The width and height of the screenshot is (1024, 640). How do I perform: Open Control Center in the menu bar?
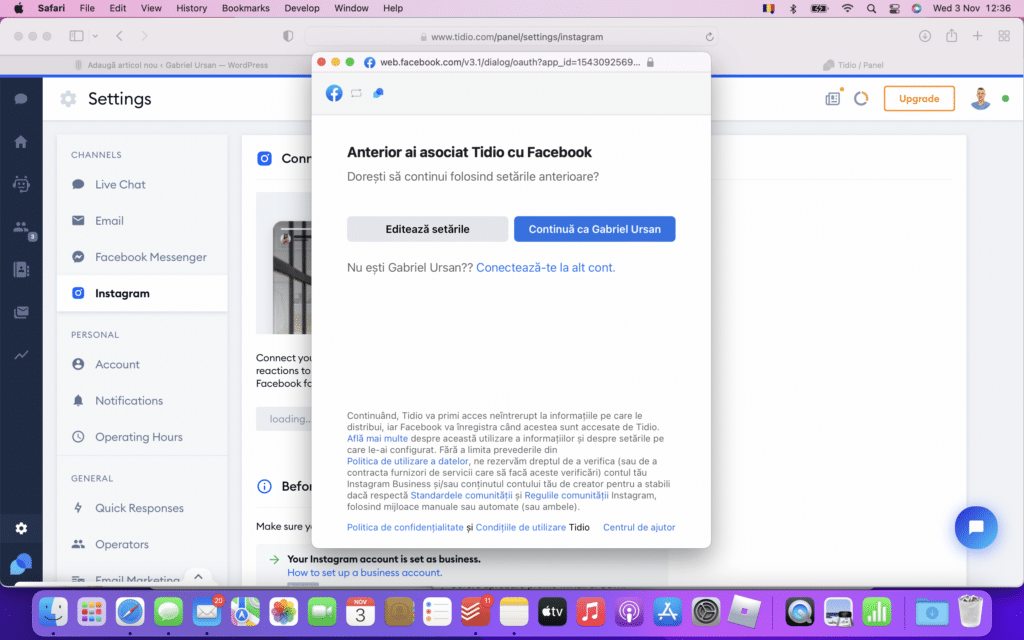pos(894,8)
